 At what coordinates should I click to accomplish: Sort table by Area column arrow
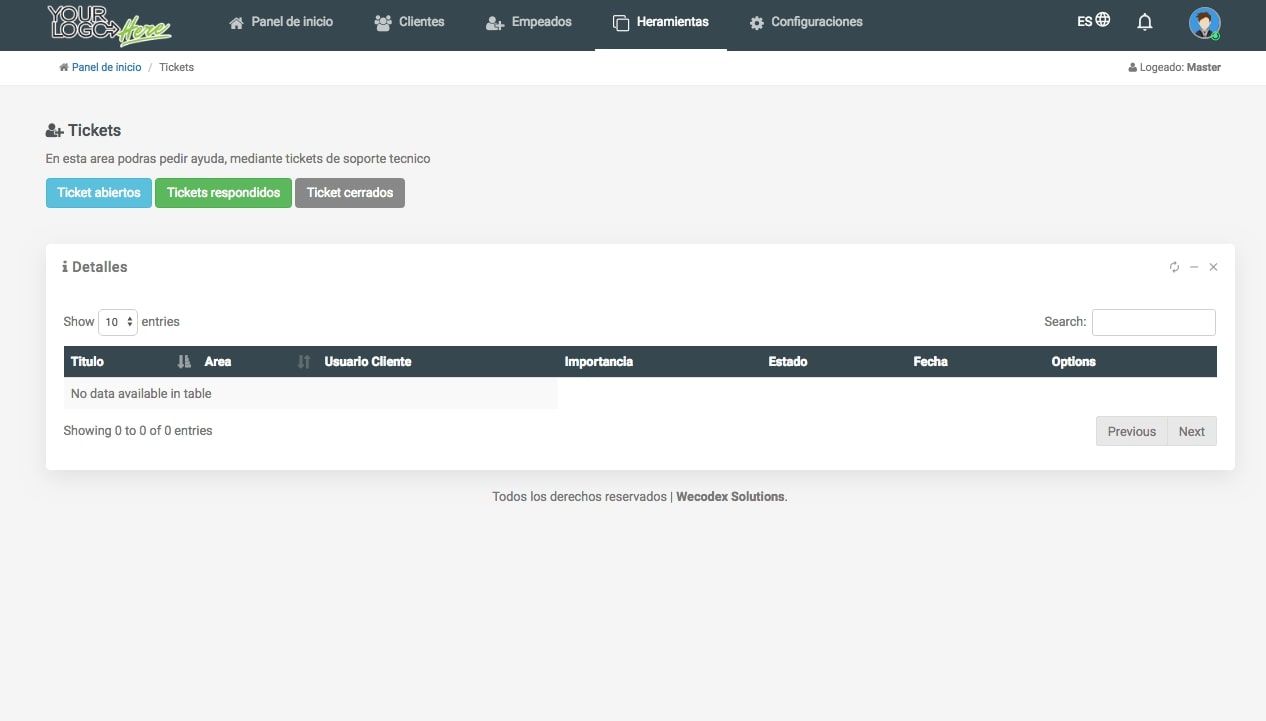(x=304, y=362)
